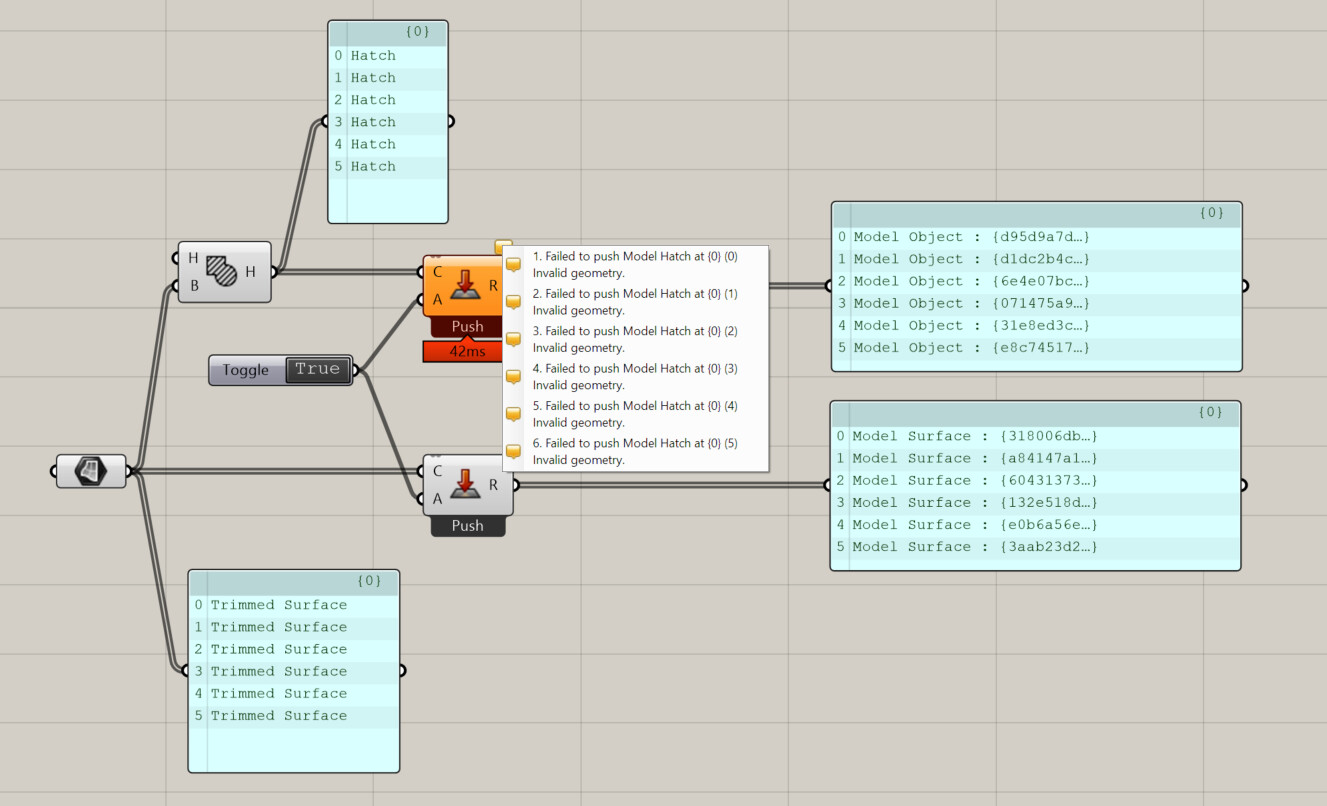Select Model Surface {318006db…} row
The image size is (1327, 806).
pyautogui.click(x=1036, y=436)
